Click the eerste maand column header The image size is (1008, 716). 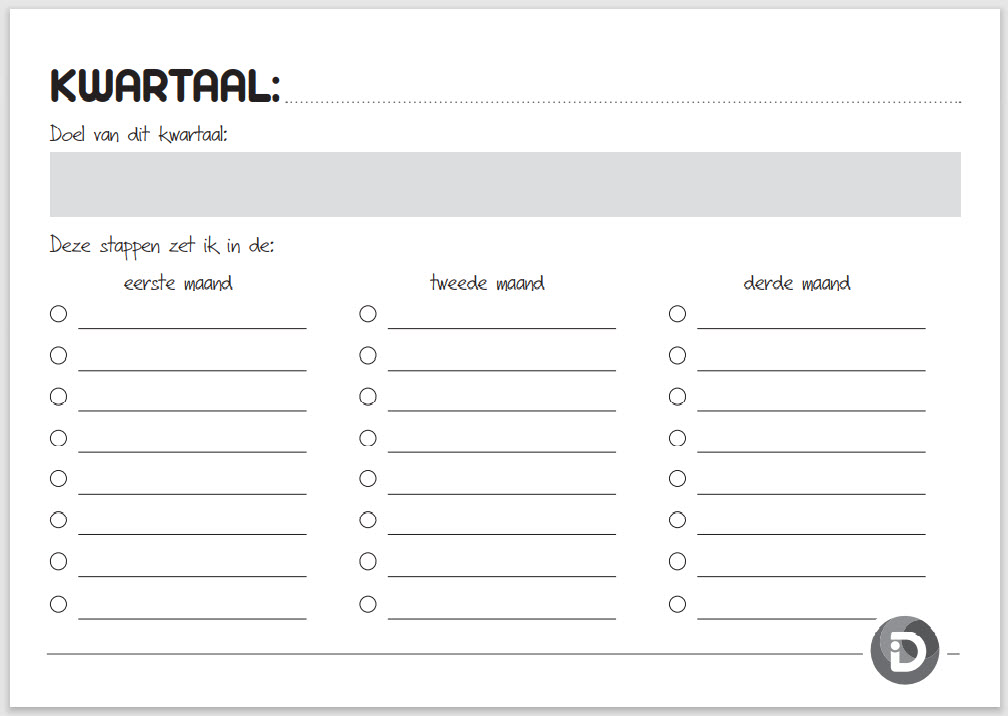click(178, 283)
